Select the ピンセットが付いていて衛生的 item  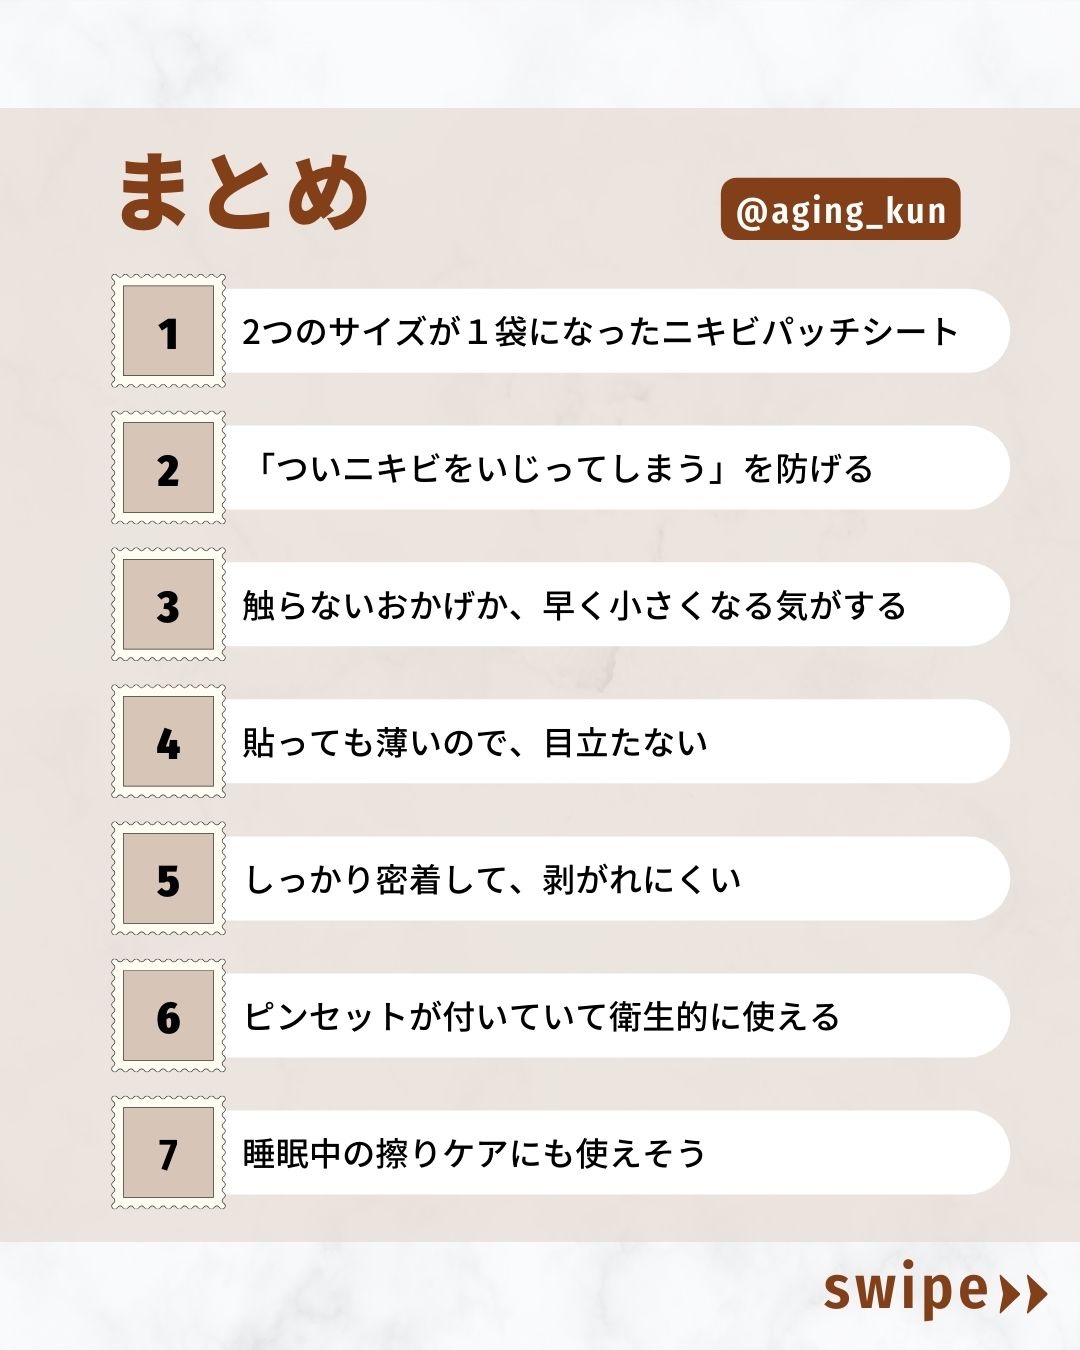[x=541, y=1017]
